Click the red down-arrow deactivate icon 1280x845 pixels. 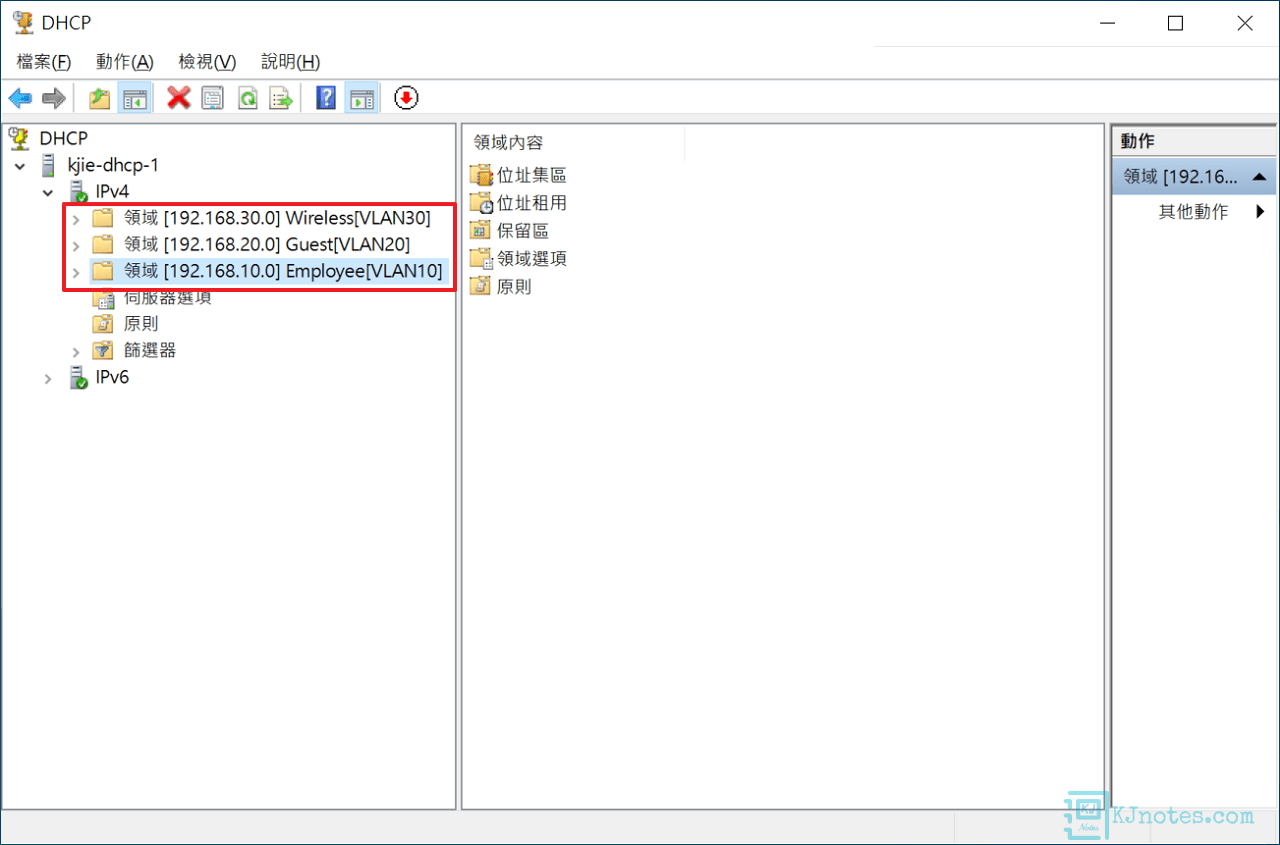[406, 98]
